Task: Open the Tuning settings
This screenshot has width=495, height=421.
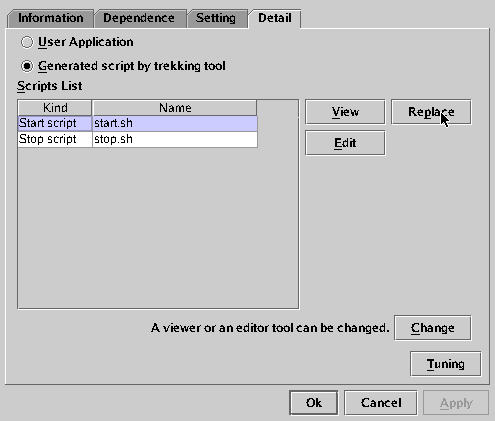Action: click(446, 364)
